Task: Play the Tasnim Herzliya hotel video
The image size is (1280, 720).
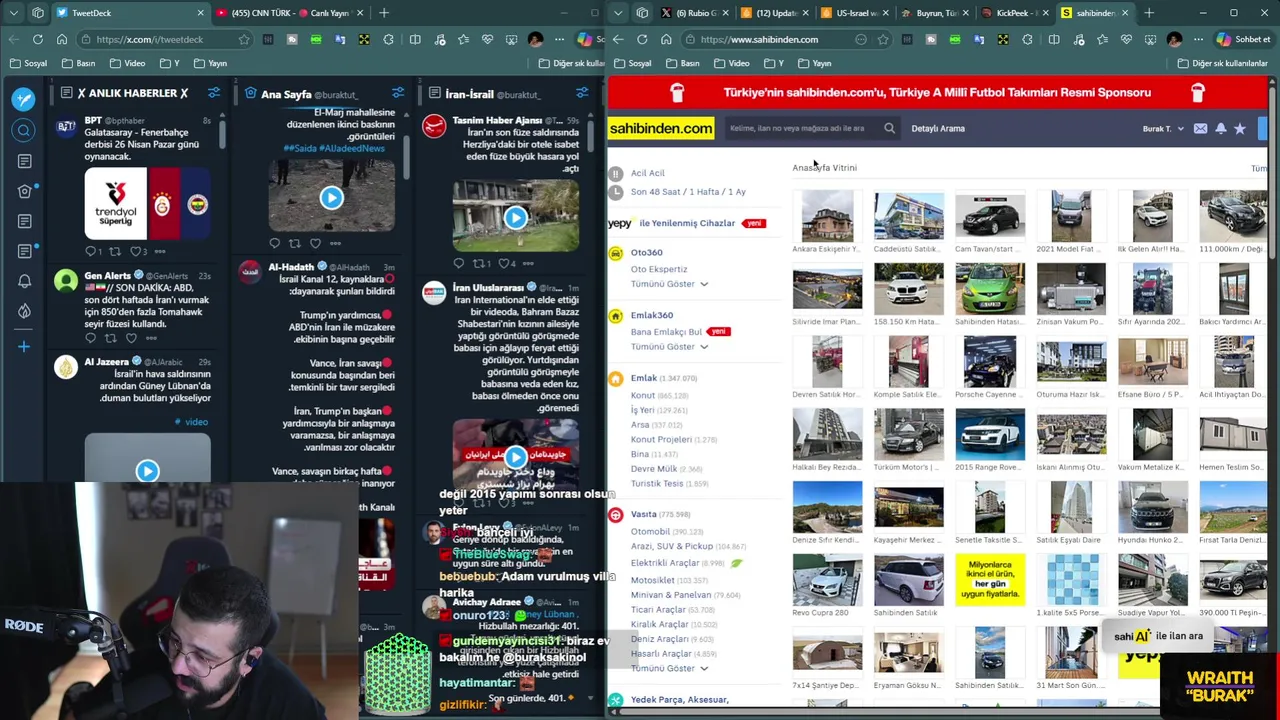Action: click(515, 218)
